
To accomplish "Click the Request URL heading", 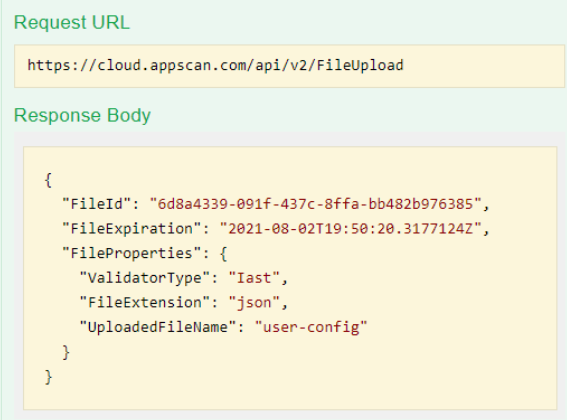I will coord(72,22).
